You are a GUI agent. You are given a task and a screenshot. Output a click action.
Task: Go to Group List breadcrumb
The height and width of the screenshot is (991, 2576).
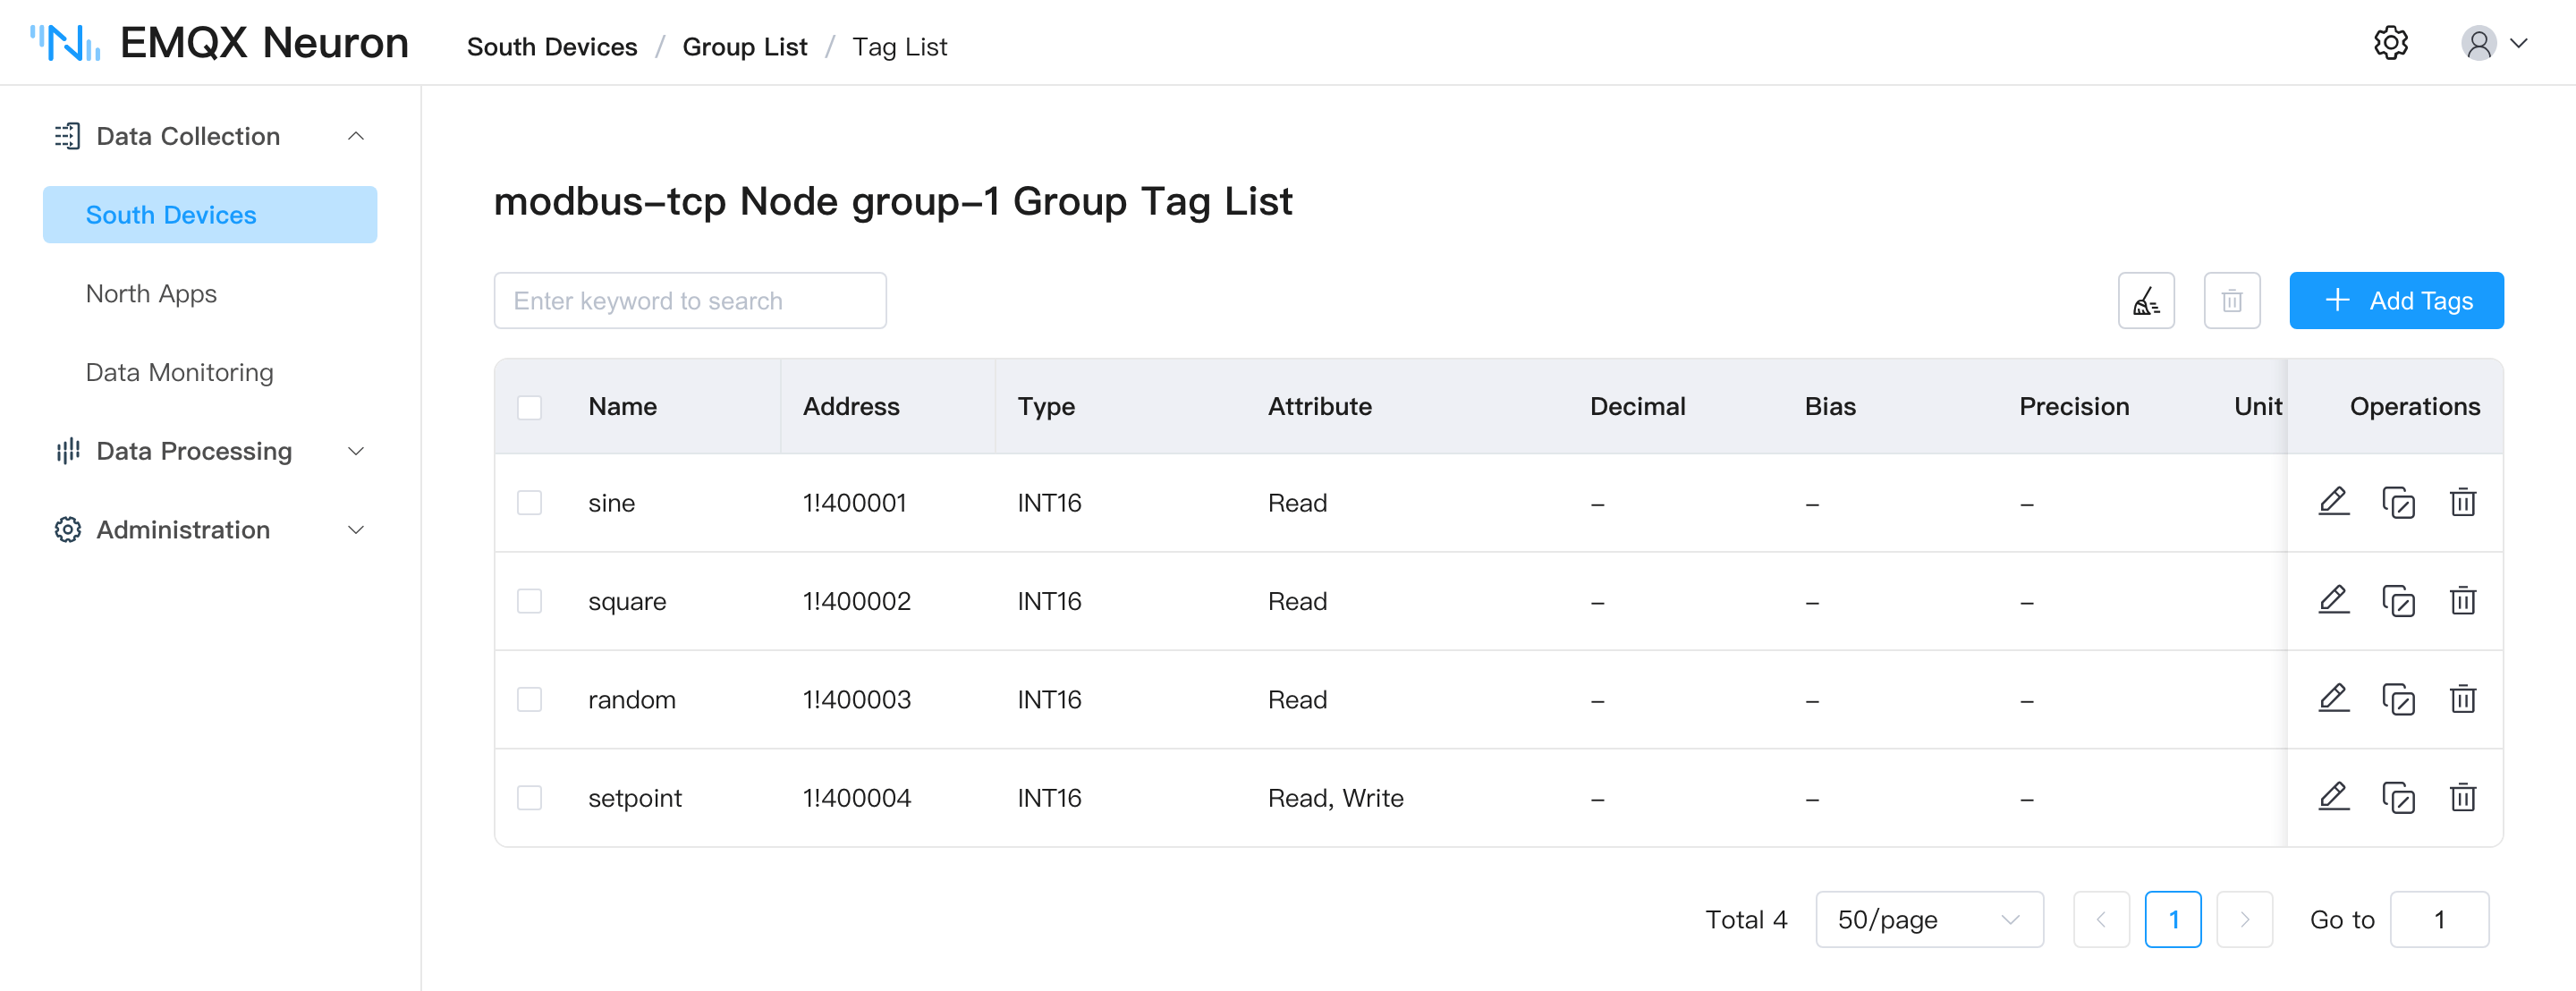click(744, 47)
